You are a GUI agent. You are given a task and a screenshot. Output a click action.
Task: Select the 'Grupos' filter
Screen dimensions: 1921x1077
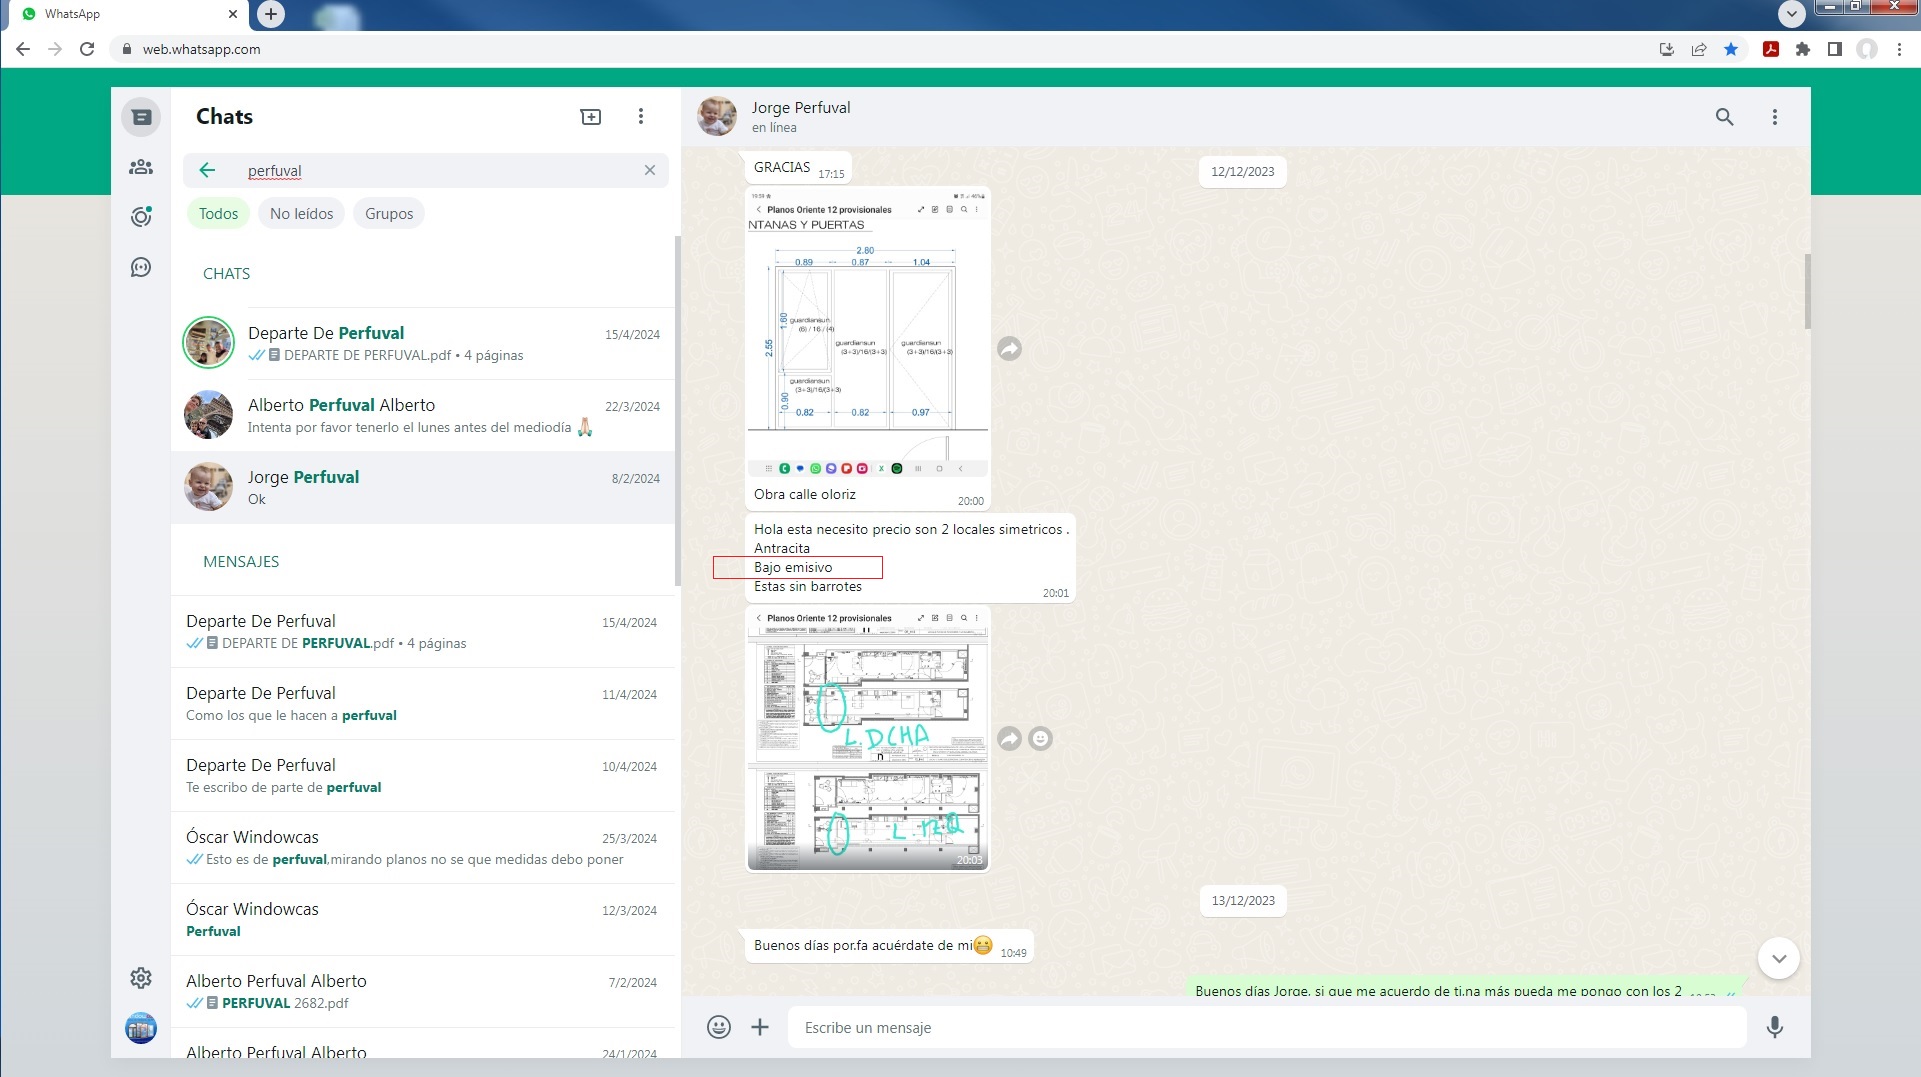(389, 214)
